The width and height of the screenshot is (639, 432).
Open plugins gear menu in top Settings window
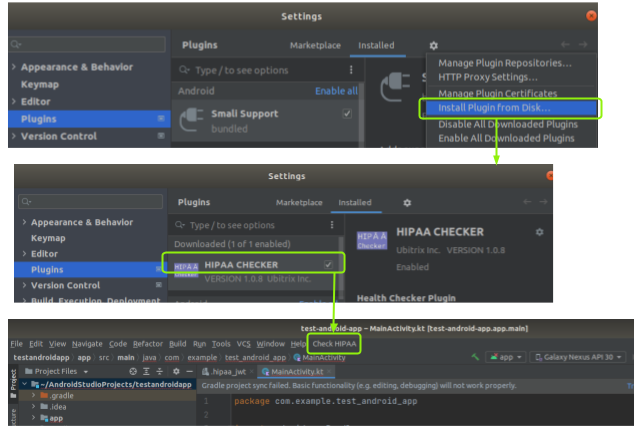coord(434,45)
